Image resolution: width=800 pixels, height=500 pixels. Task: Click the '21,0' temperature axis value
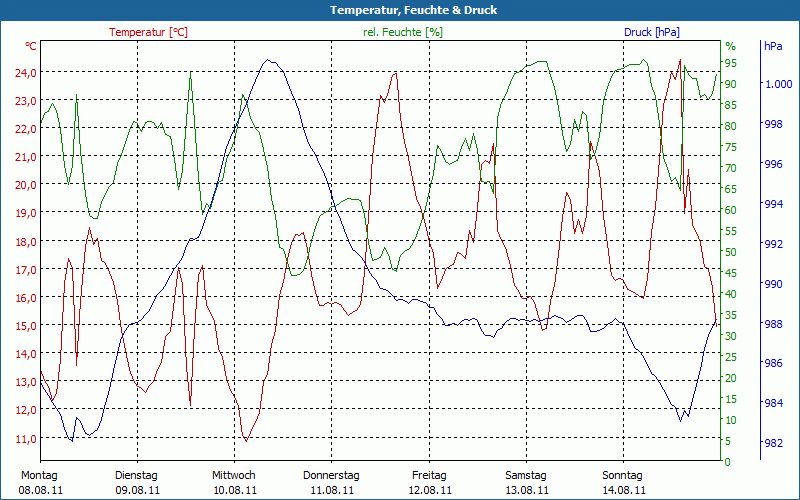[26, 157]
